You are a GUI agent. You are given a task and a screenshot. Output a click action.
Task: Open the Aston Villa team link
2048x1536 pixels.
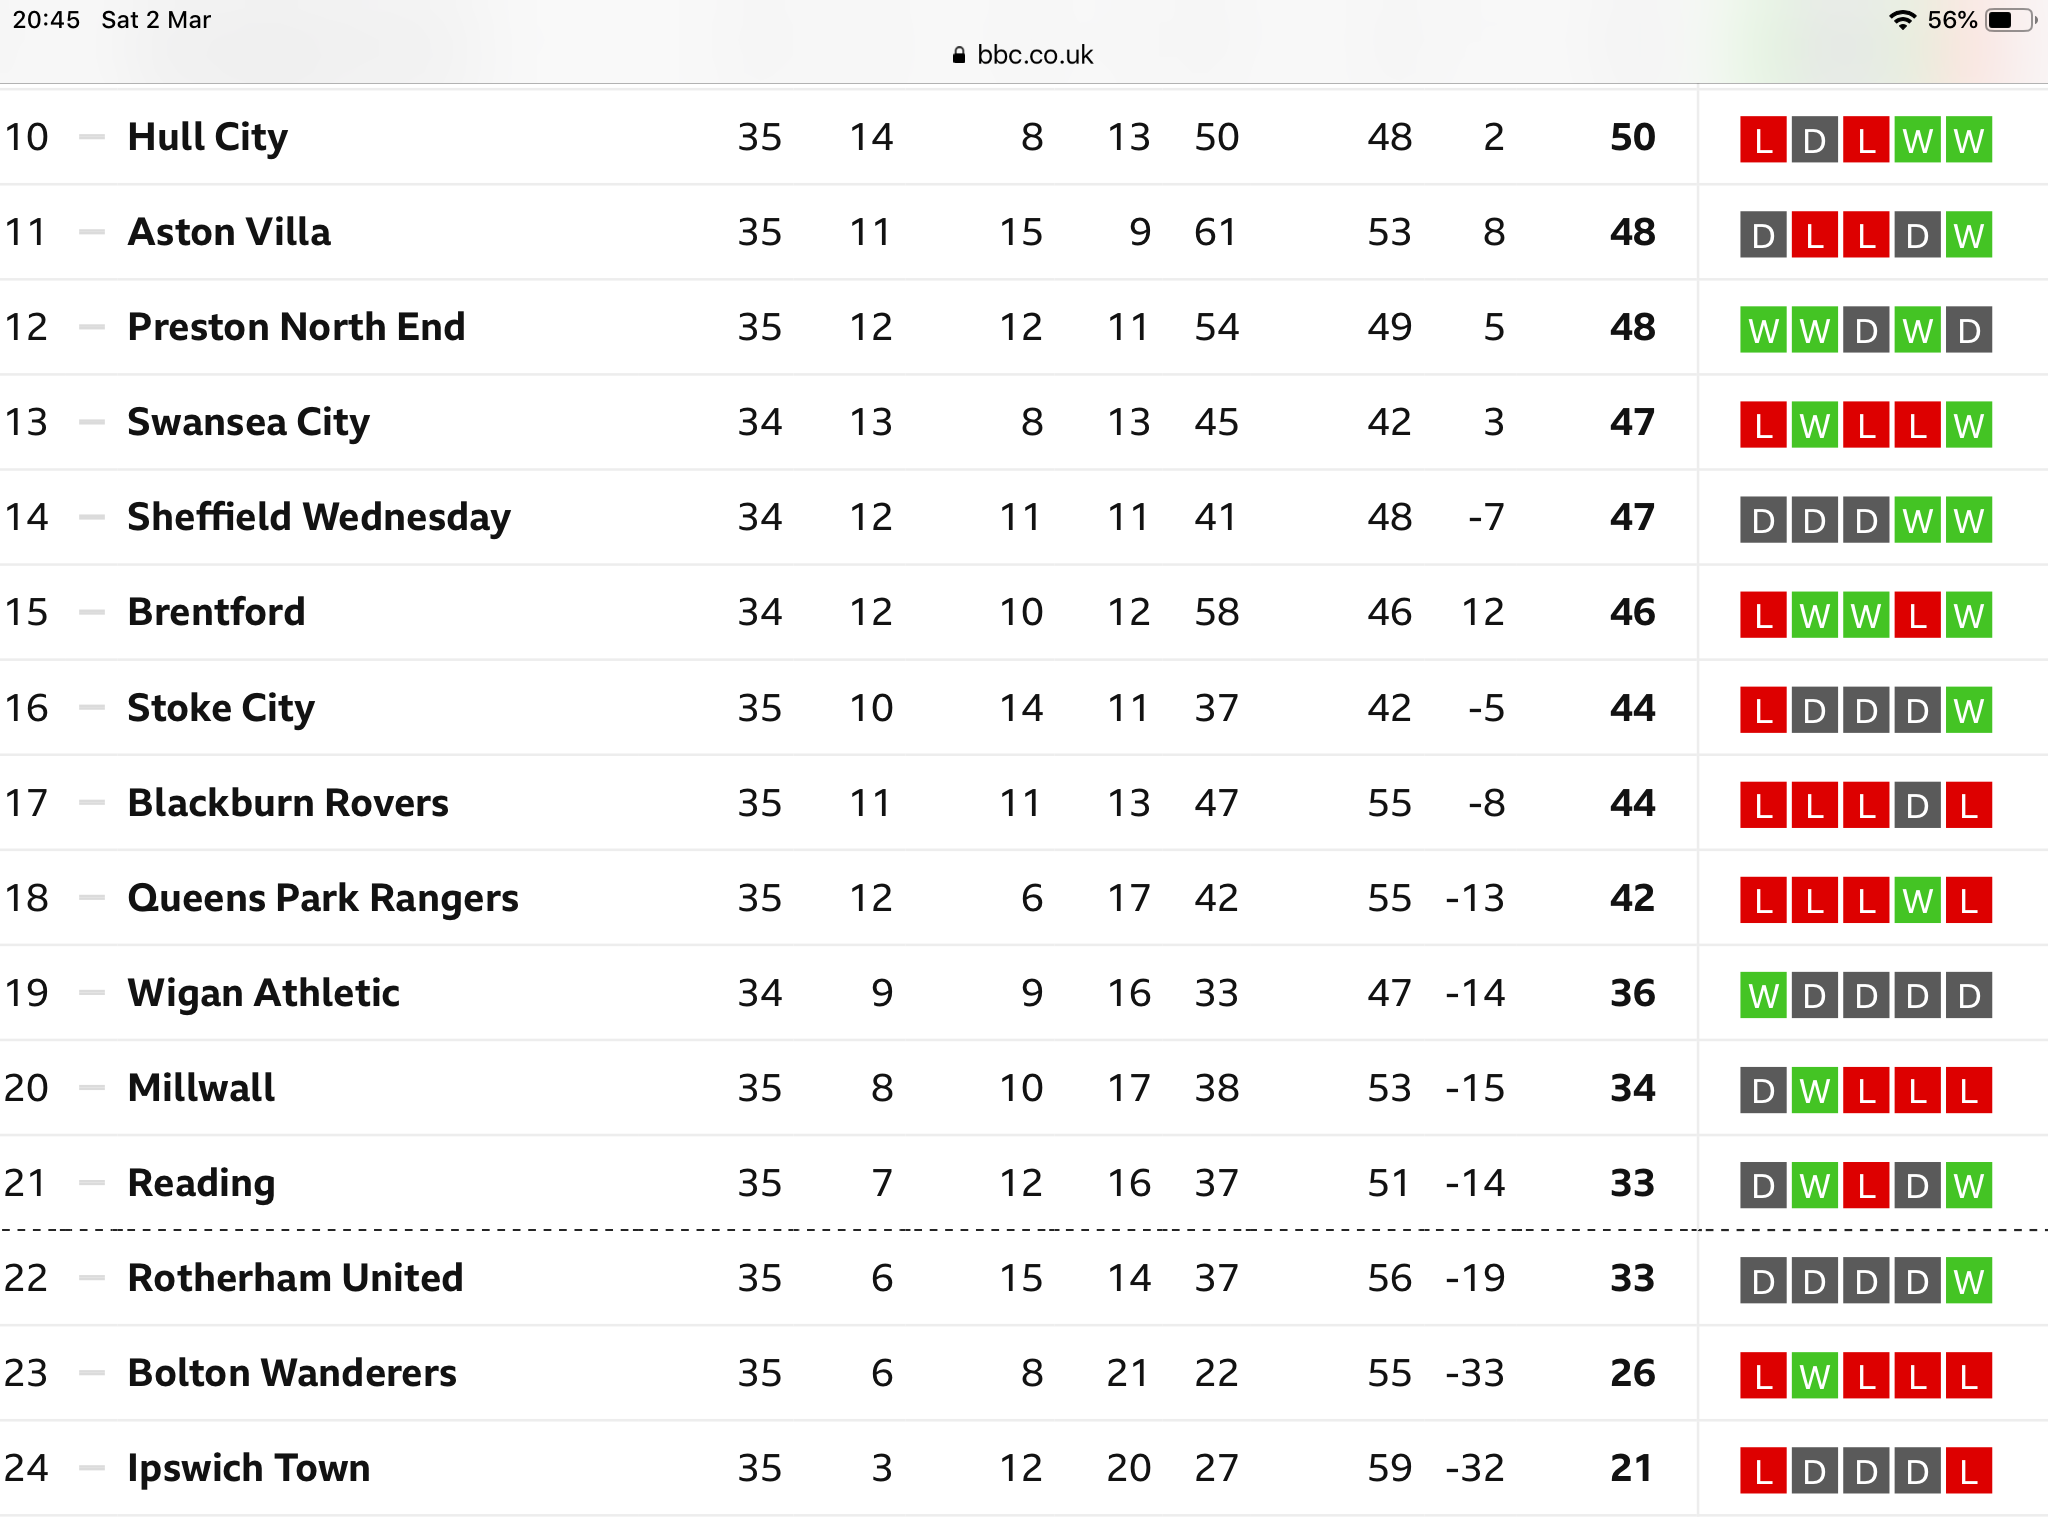[229, 232]
